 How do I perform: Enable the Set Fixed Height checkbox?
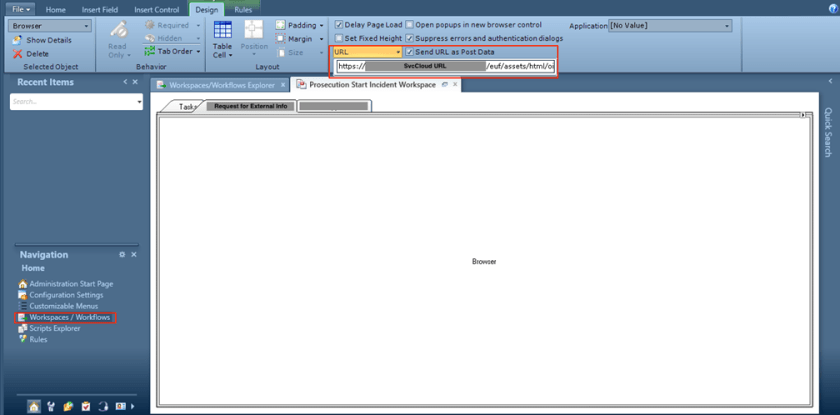coord(338,38)
